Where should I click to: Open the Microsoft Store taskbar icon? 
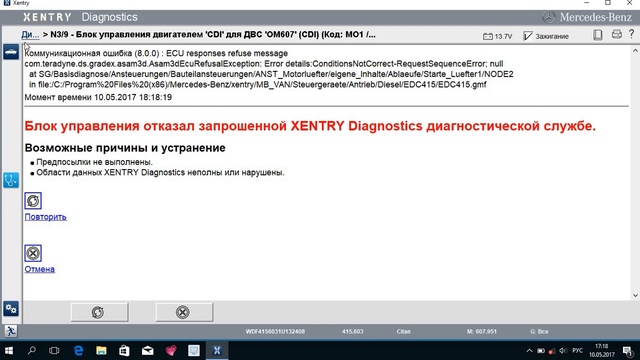point(124,351)
